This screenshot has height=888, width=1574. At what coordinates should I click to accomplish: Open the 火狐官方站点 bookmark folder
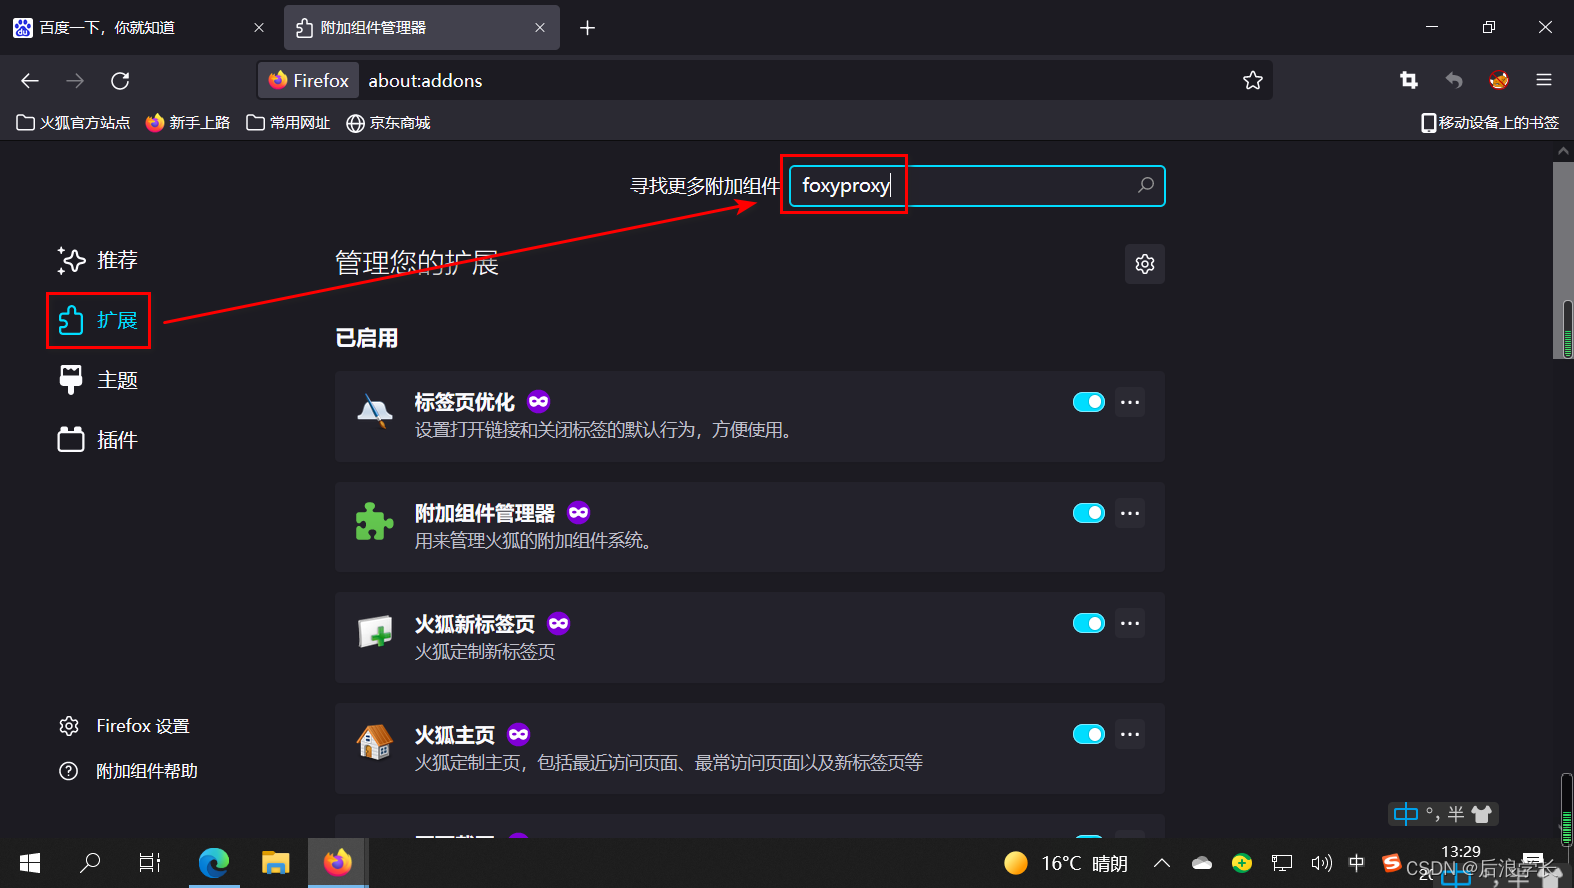click(x=74, y=123)
